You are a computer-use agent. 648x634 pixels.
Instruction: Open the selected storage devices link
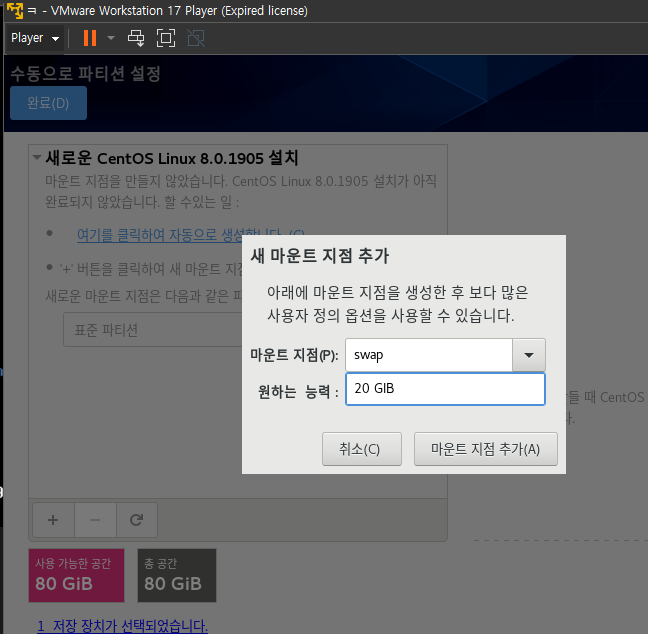click(122, 627)
